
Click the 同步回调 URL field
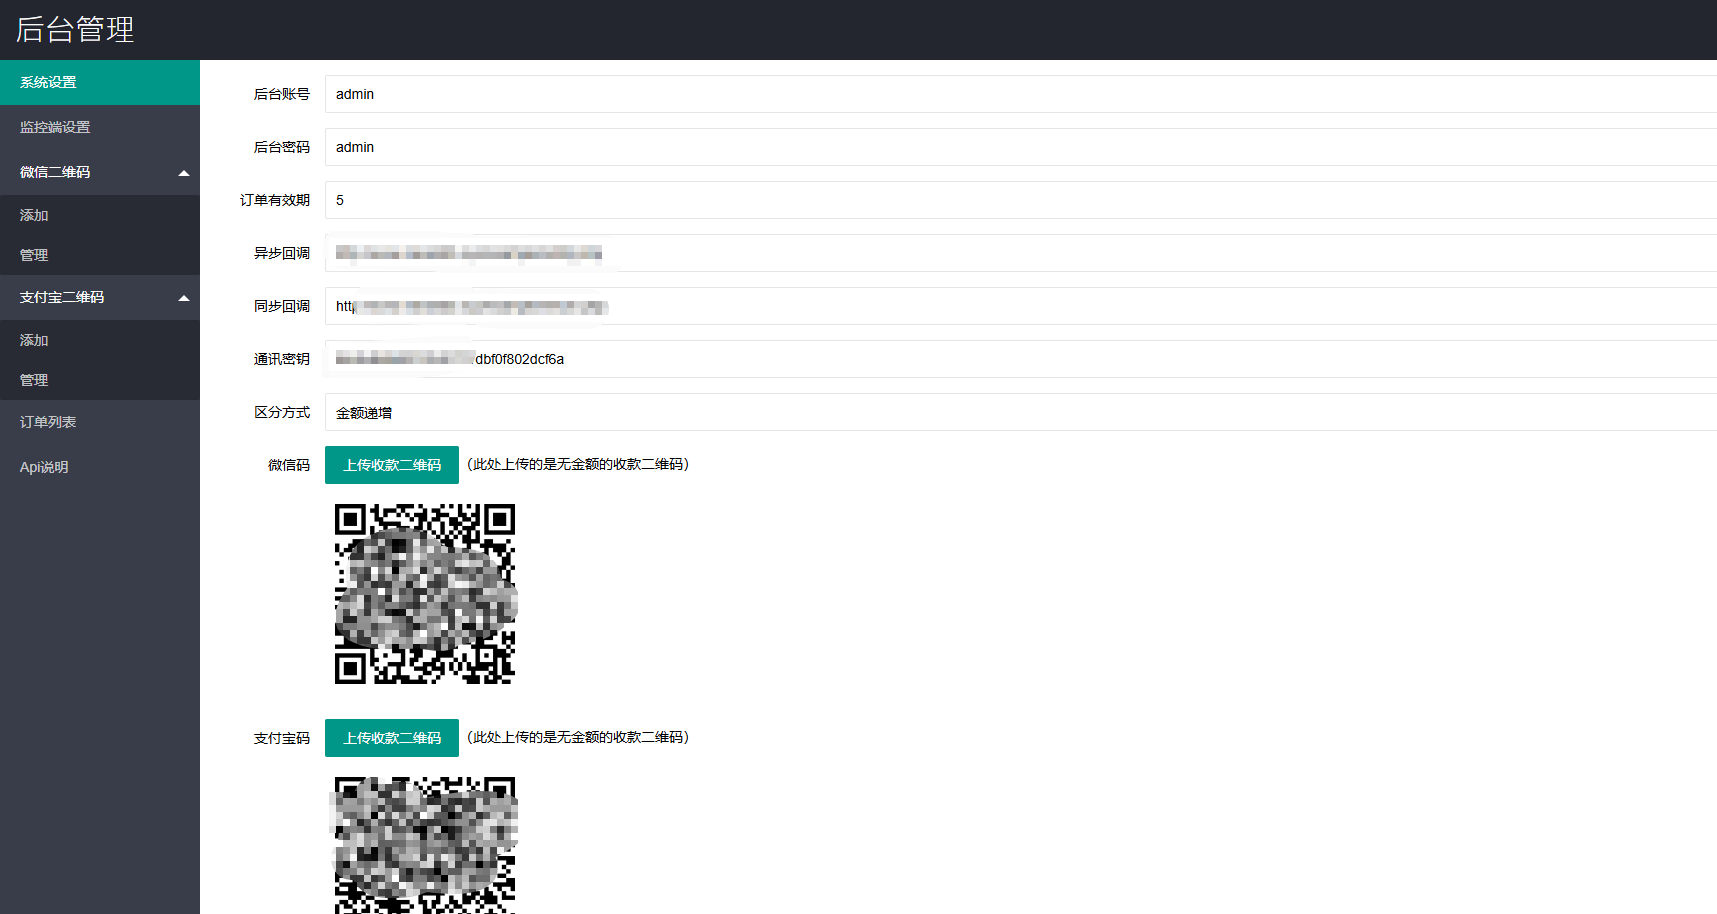1021,306
